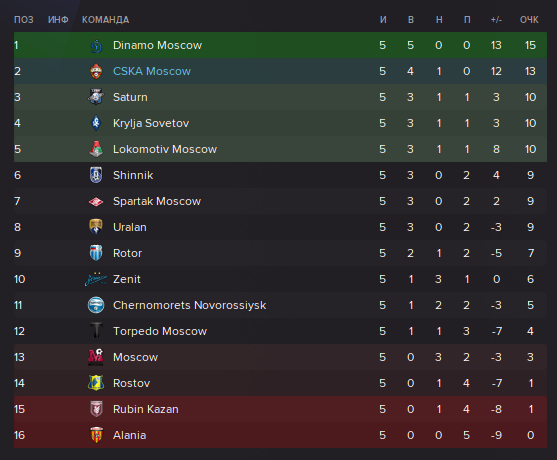Select the Uralan table row

(x=280, y=227)
